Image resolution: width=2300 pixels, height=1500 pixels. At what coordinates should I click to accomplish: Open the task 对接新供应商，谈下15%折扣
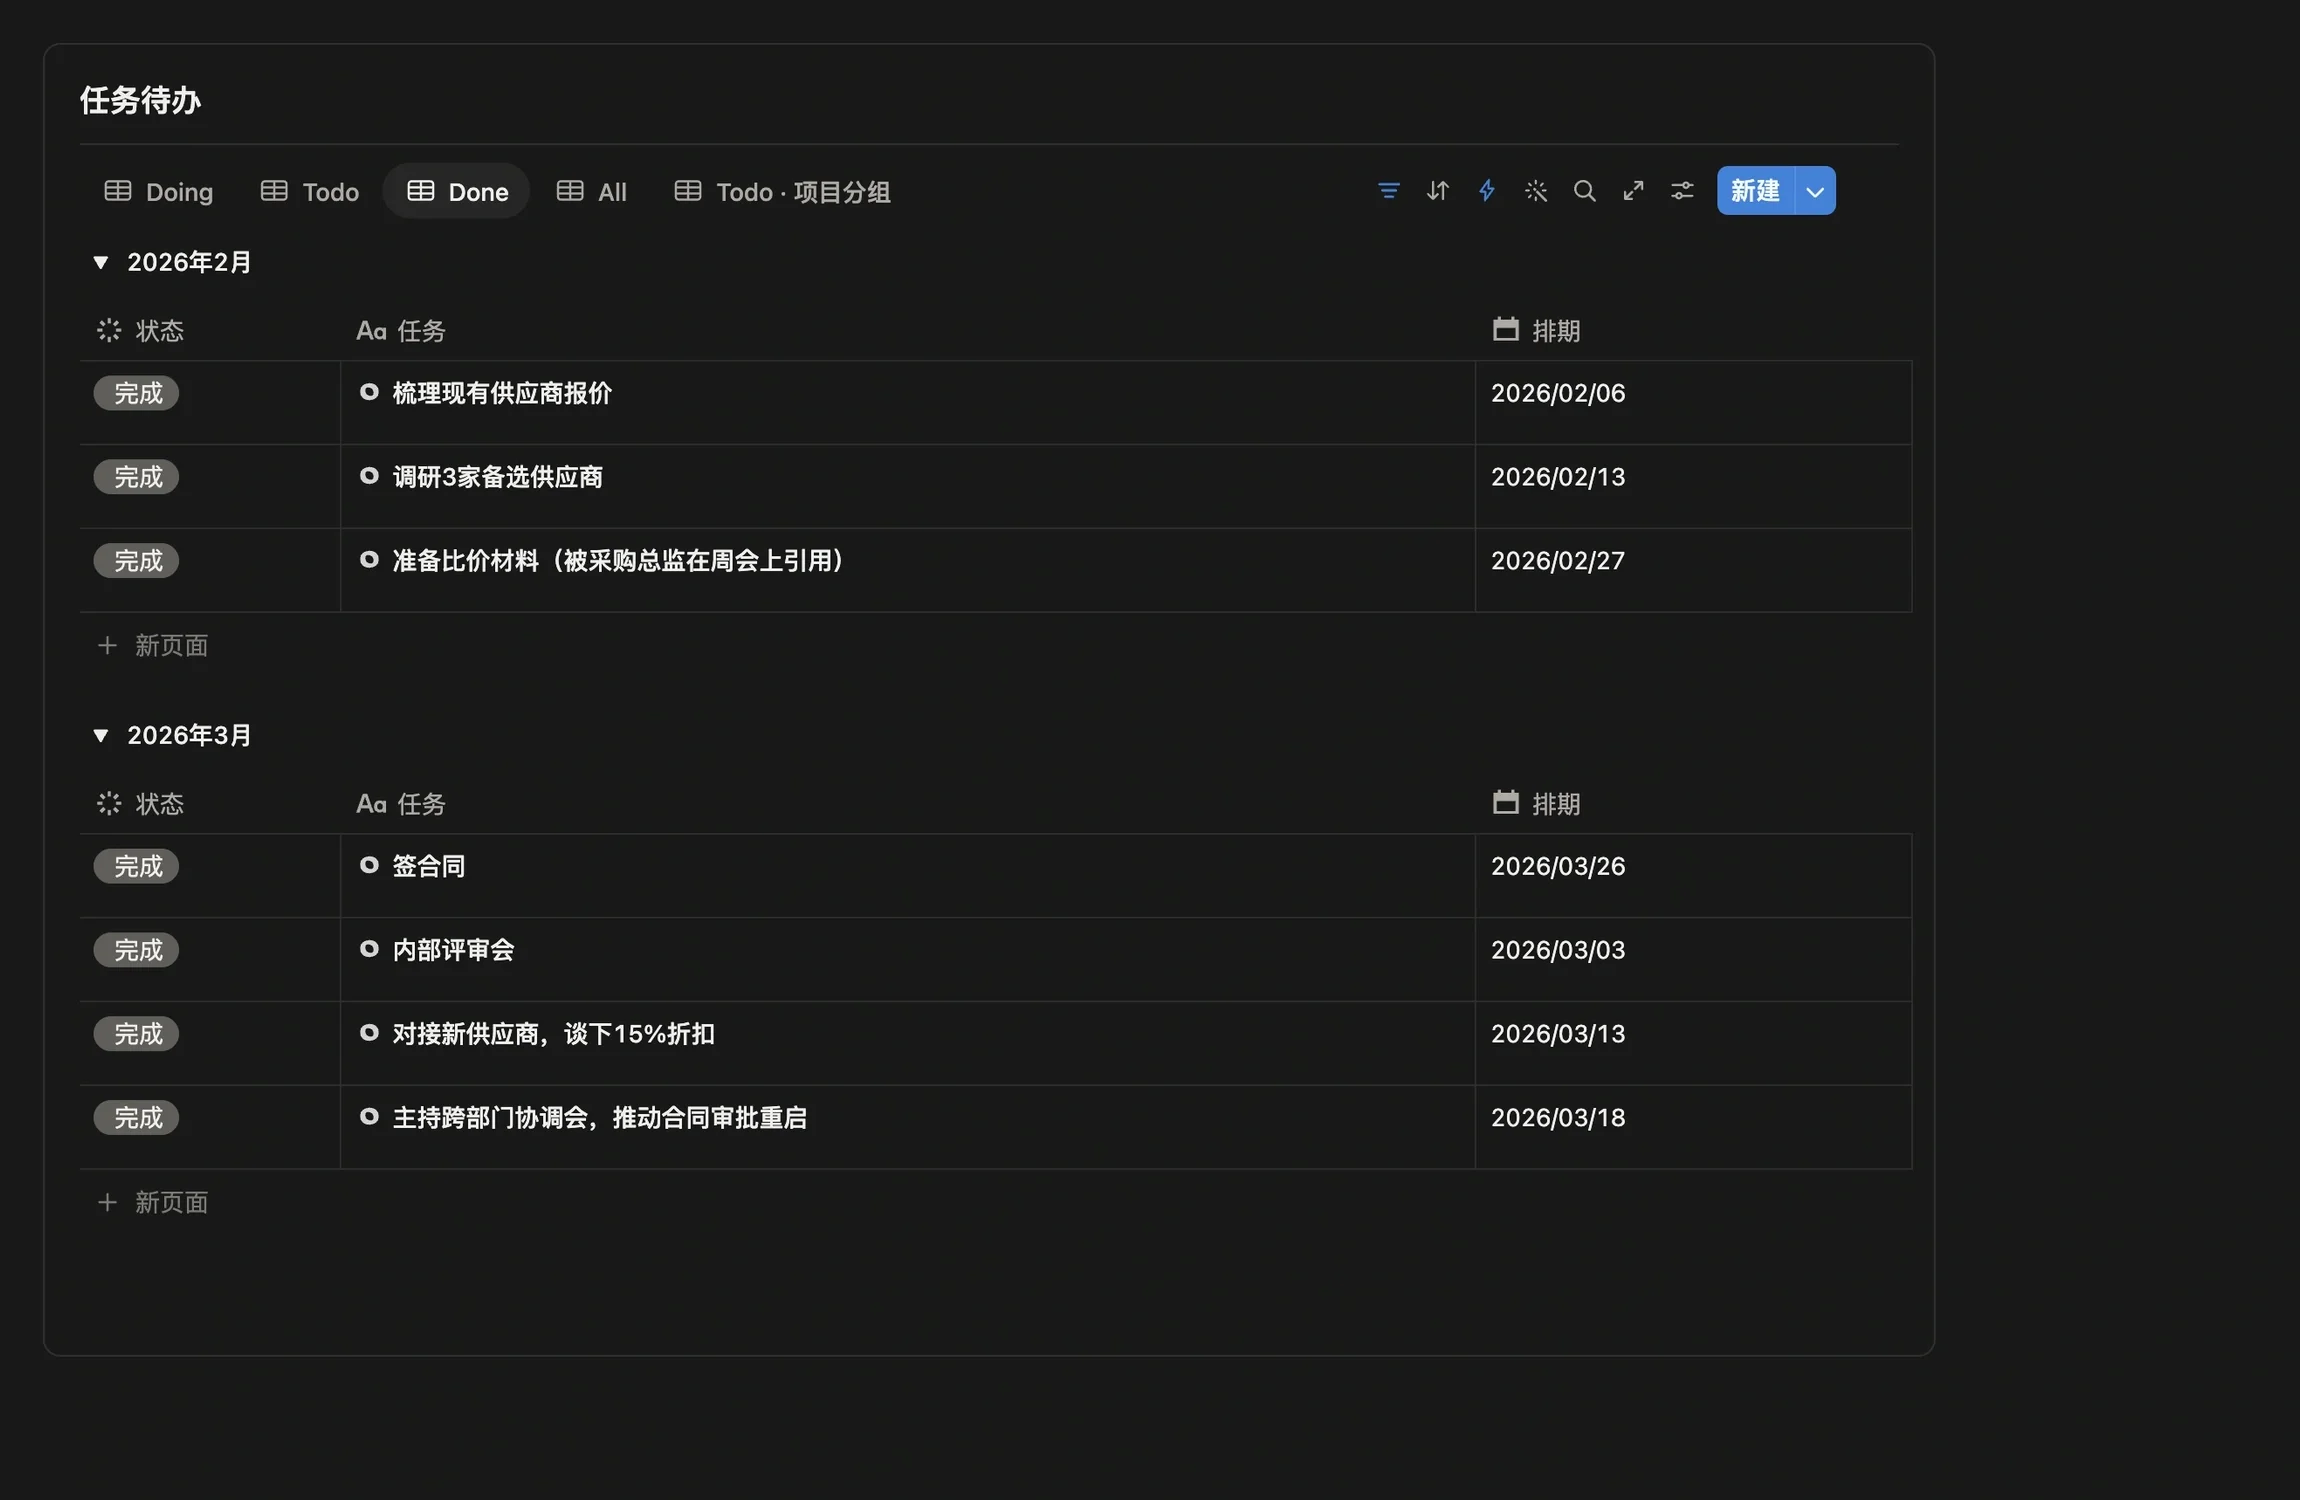point(554,1034)
